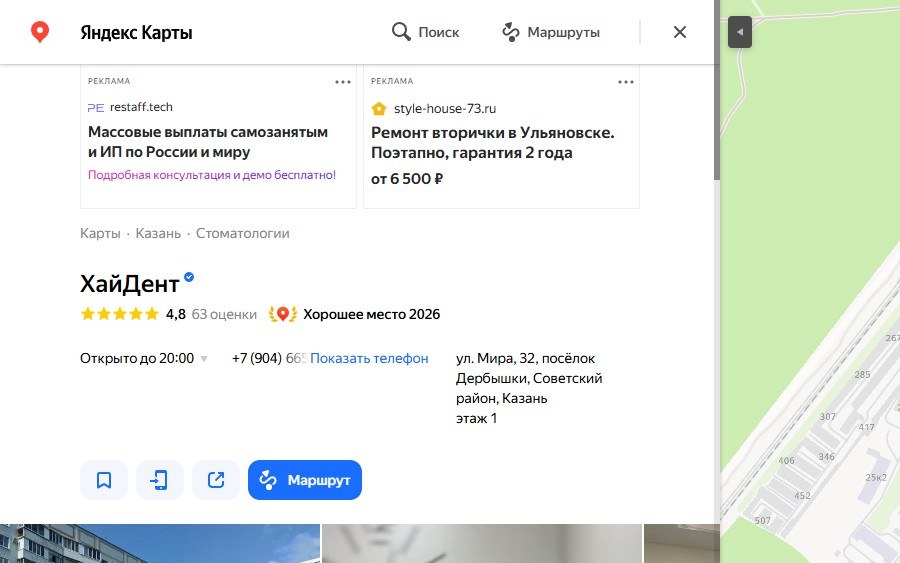This screenshot has height=563, width=900.
Task: Save ХайДент with the bookmark icon
Action: [x=104, y=480]
